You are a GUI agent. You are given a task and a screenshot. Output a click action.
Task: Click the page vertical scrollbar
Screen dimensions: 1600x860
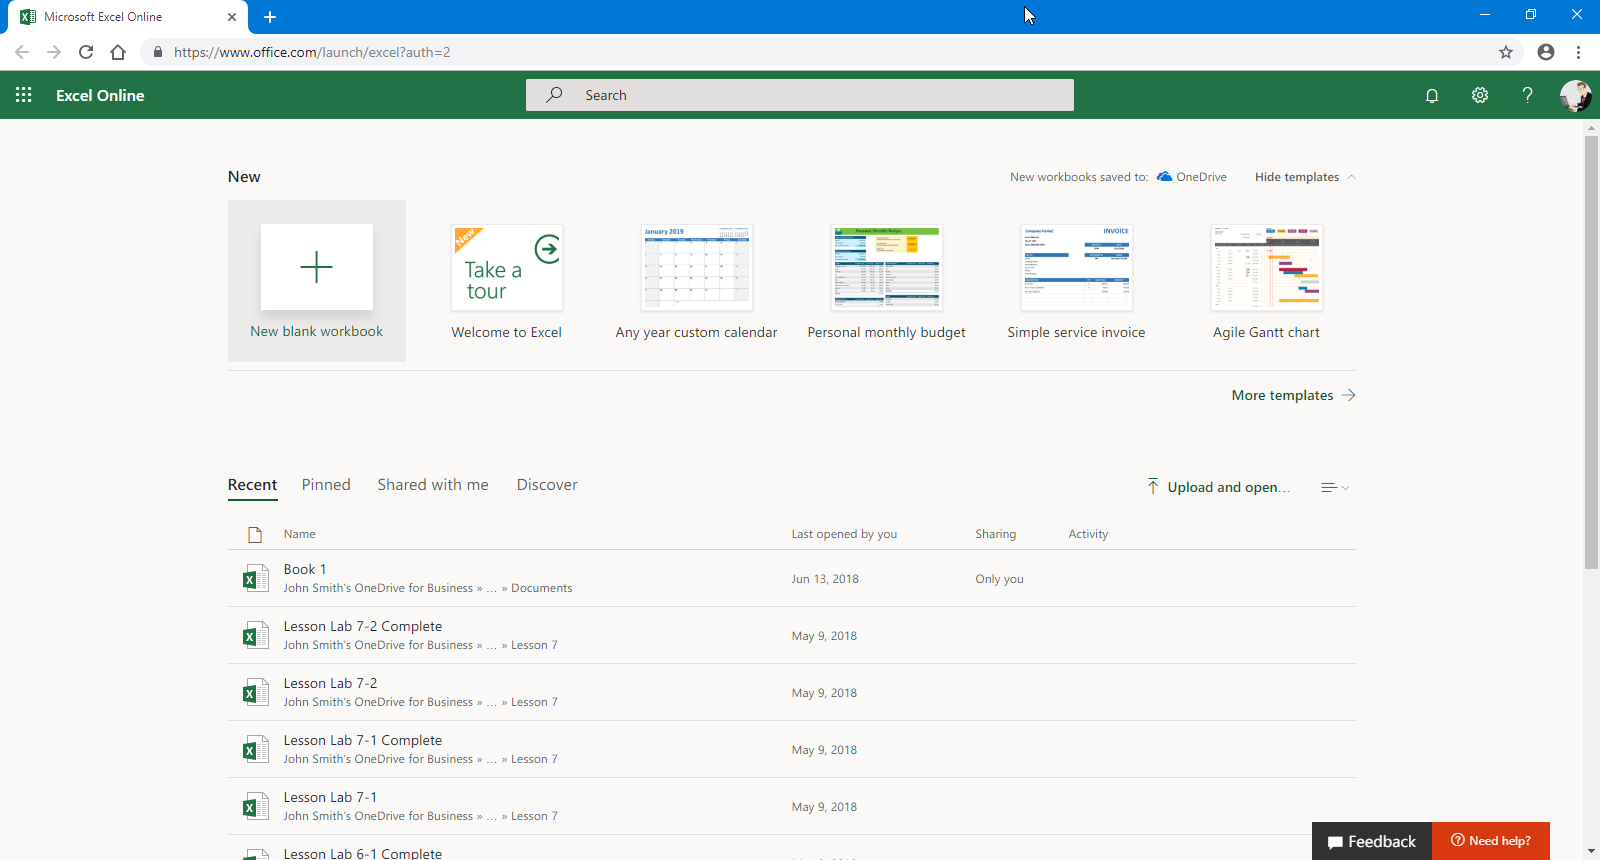point(1591,351)
